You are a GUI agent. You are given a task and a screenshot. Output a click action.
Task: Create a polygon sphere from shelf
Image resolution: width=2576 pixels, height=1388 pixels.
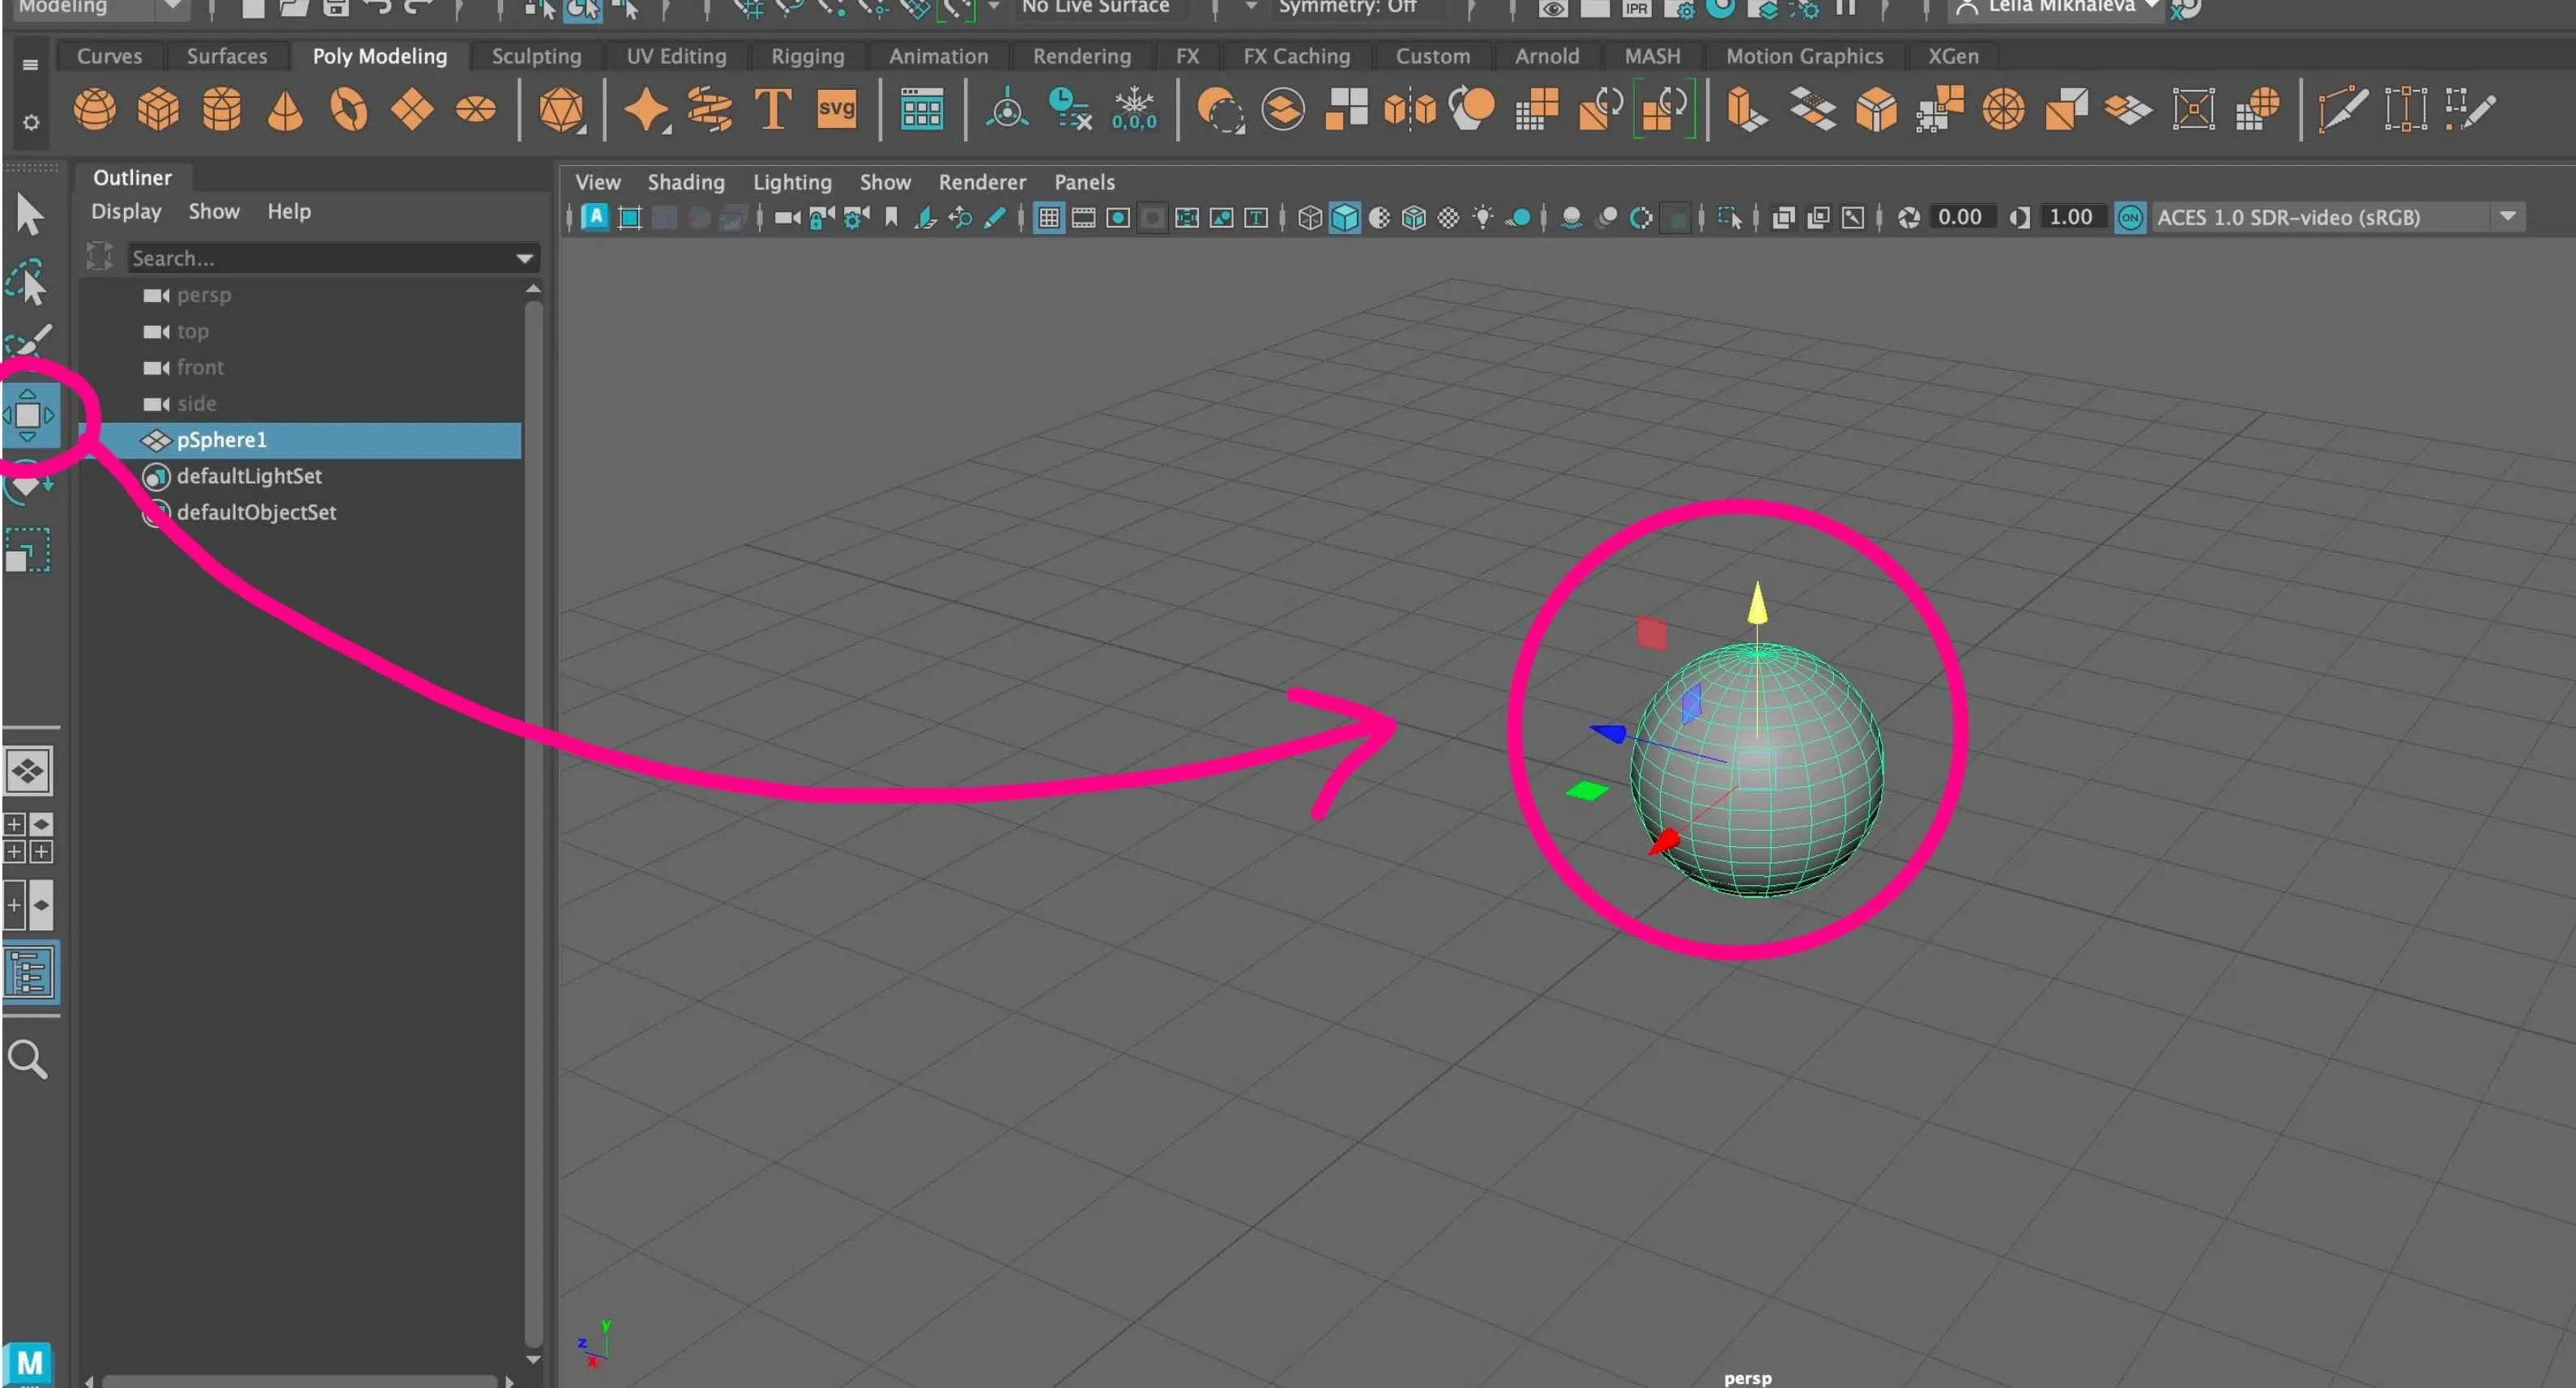coord(95,109)
